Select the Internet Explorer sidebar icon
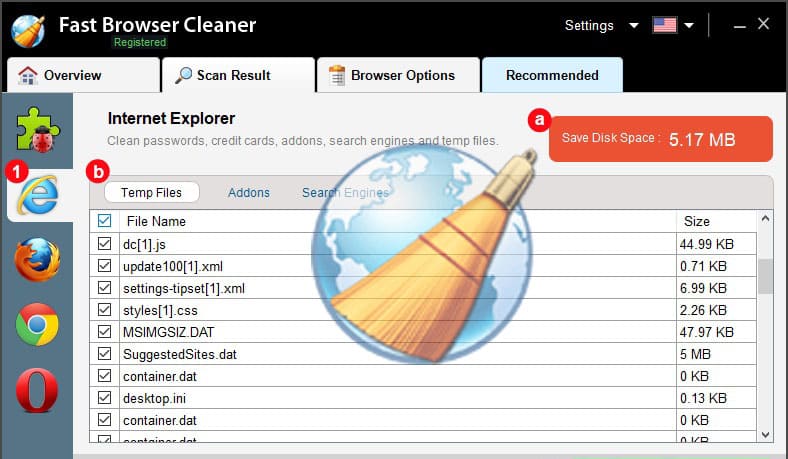Image resolution: width=788 pixels, height=459 pixels. click(x=38, y=195)
